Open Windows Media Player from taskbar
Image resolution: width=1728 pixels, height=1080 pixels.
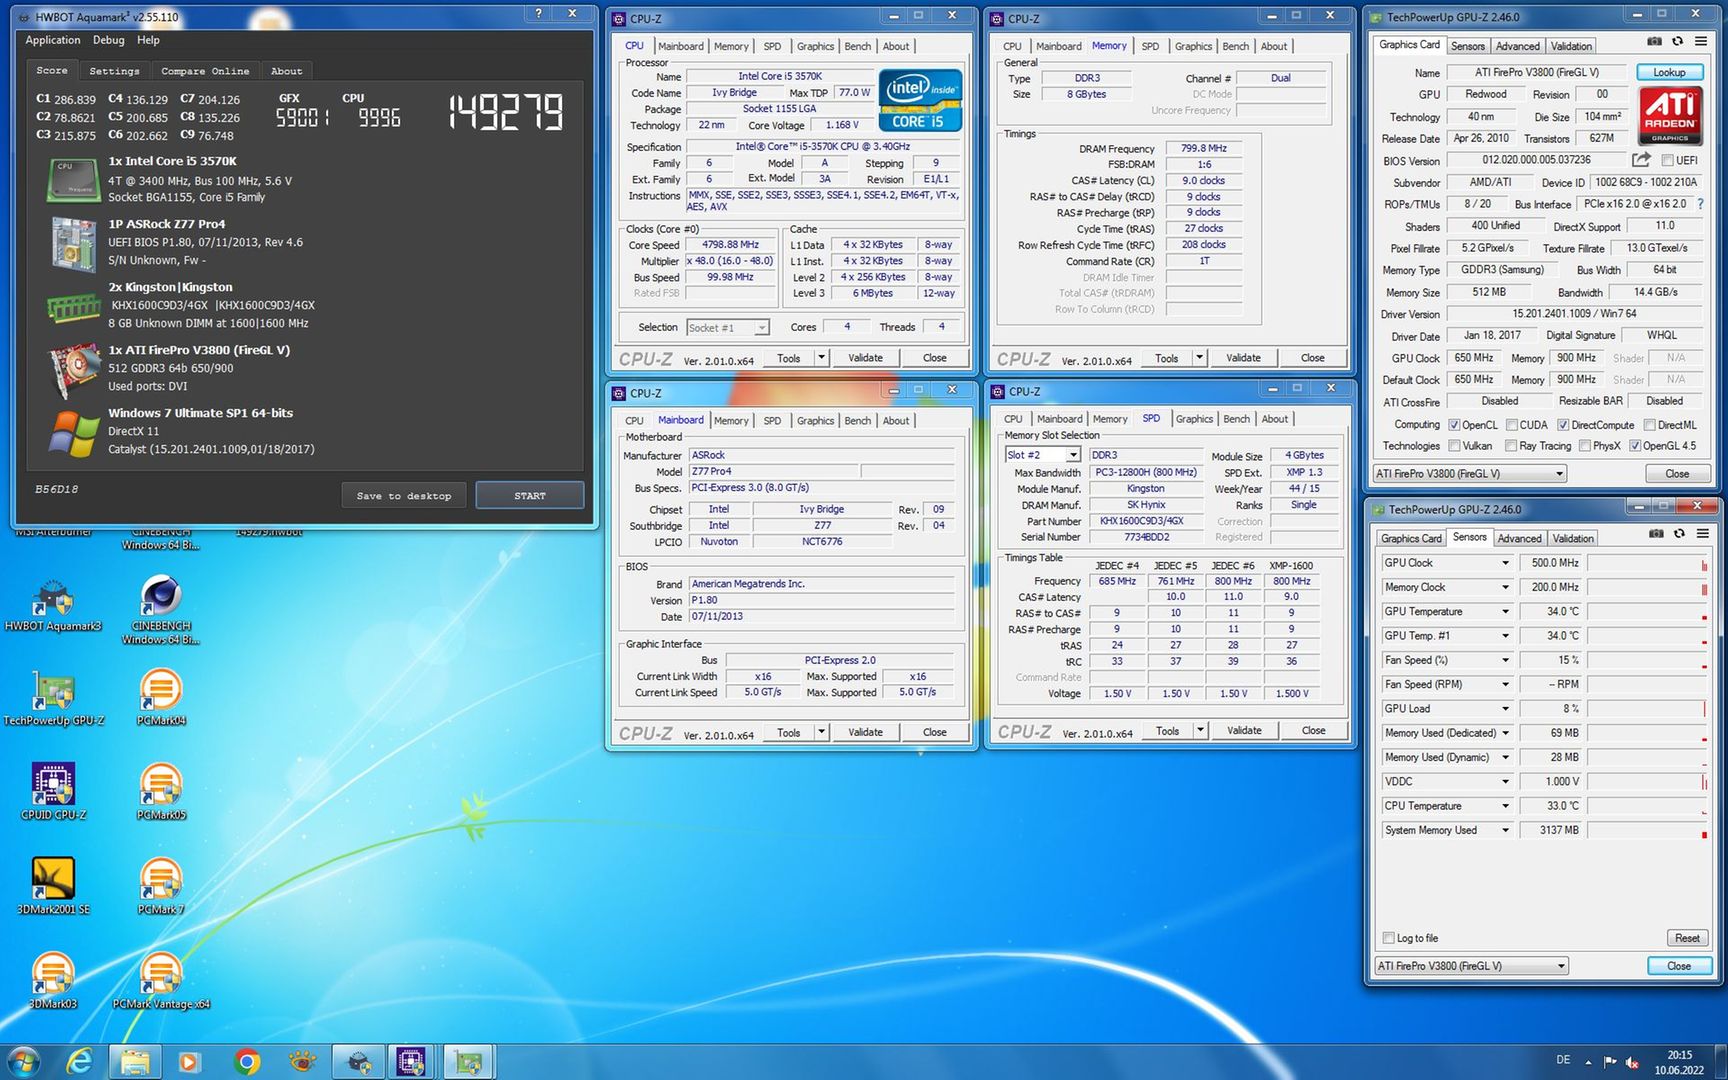click(x=189, y=1061)
